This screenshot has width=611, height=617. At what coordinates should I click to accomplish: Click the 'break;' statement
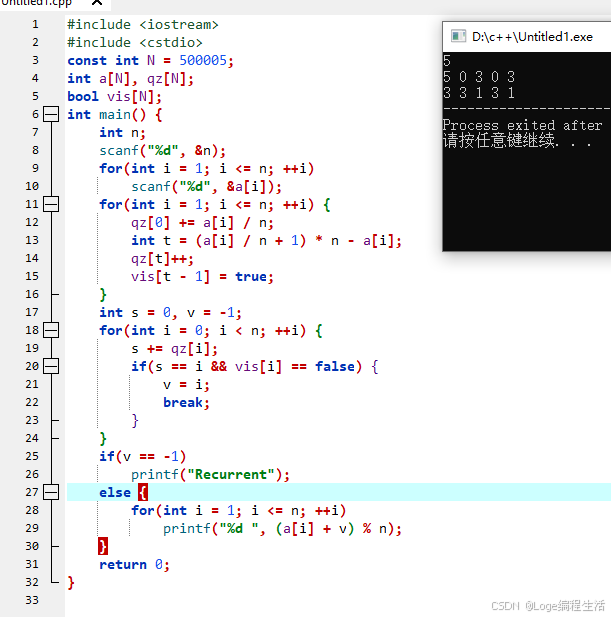point(186,403)
